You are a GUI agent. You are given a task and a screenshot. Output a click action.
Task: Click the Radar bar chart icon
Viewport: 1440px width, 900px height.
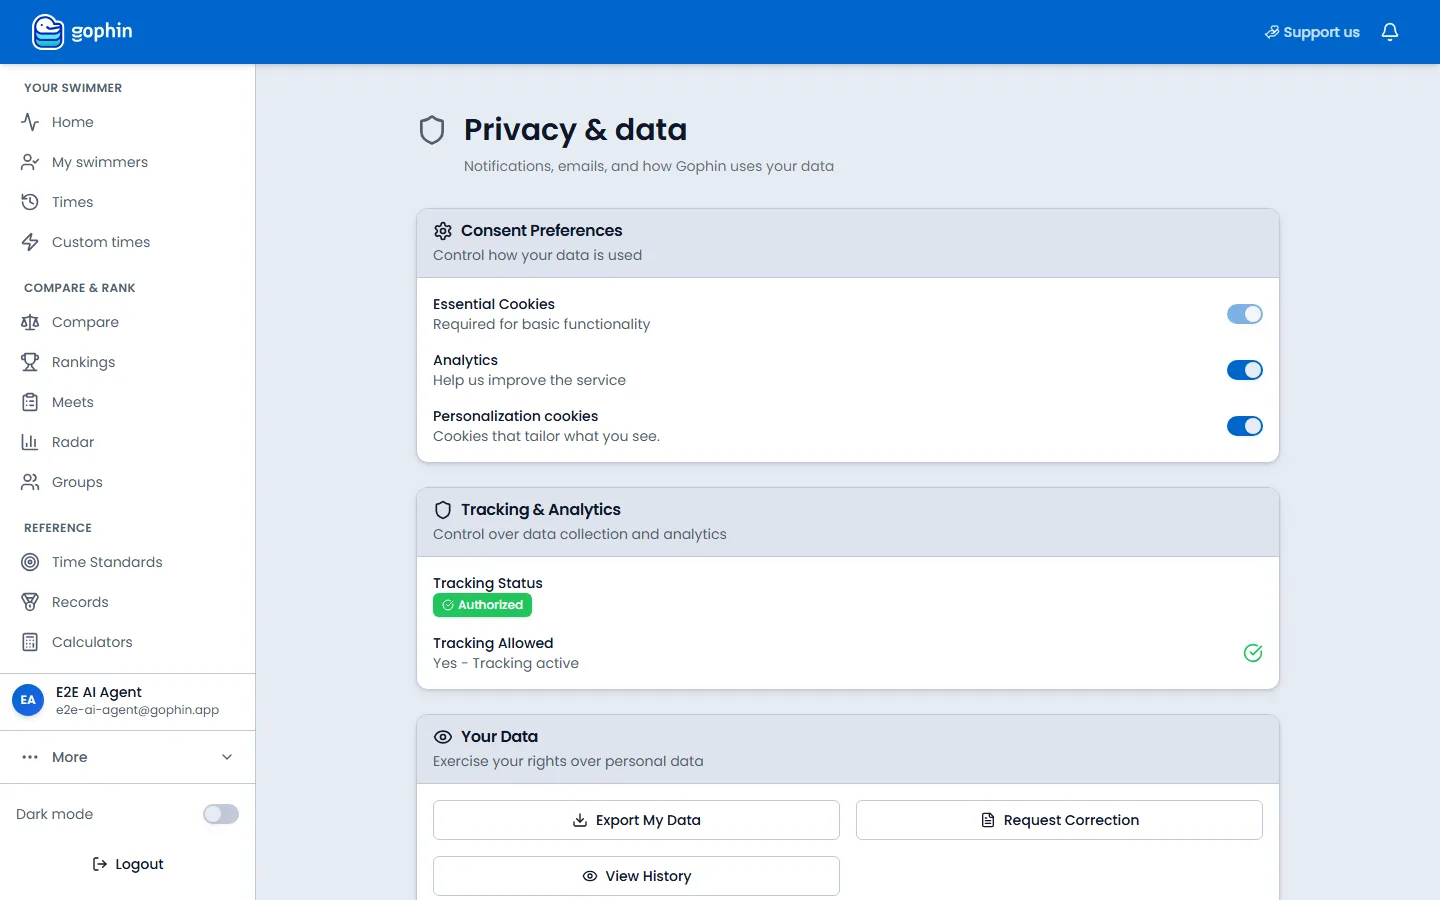click(x=30, y=442)
